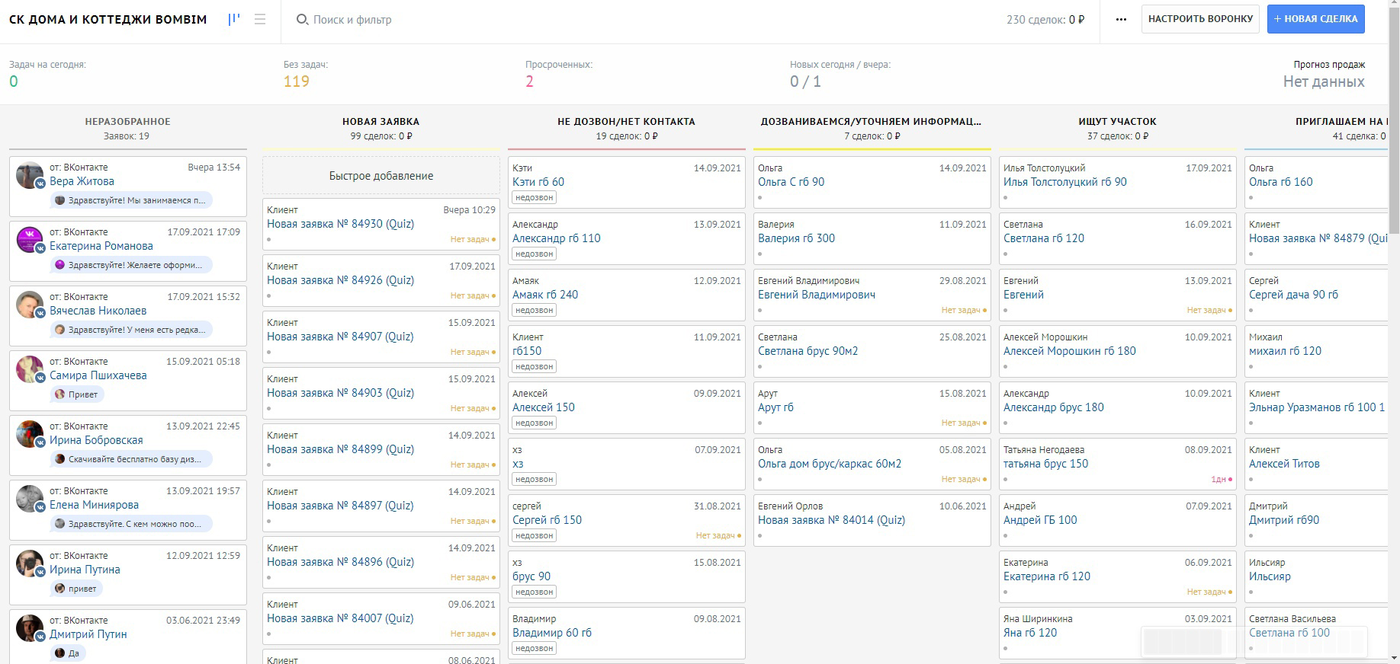Click Вера Житова's avatar

click(x=29, y=175)
